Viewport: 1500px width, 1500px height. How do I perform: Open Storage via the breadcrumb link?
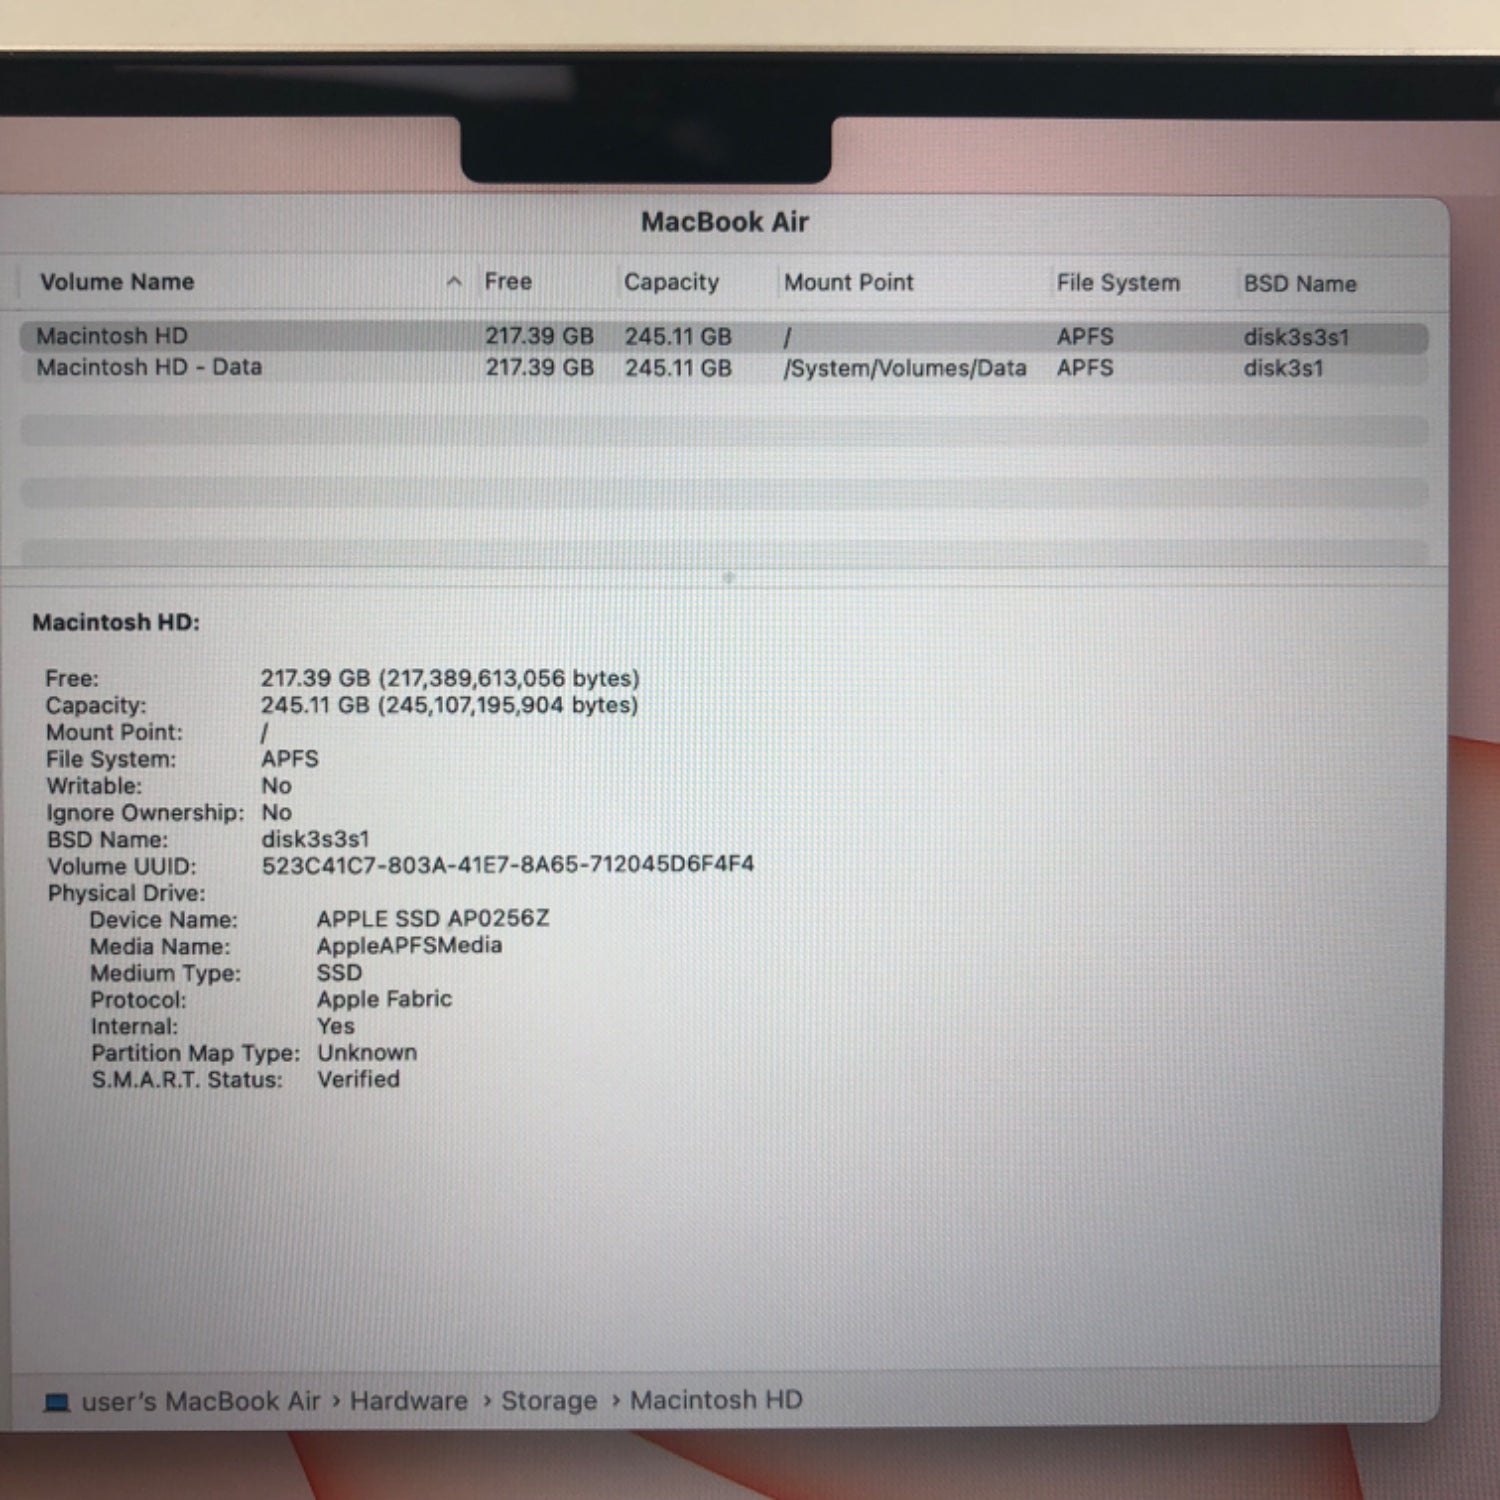click(x=548, y=1400)
